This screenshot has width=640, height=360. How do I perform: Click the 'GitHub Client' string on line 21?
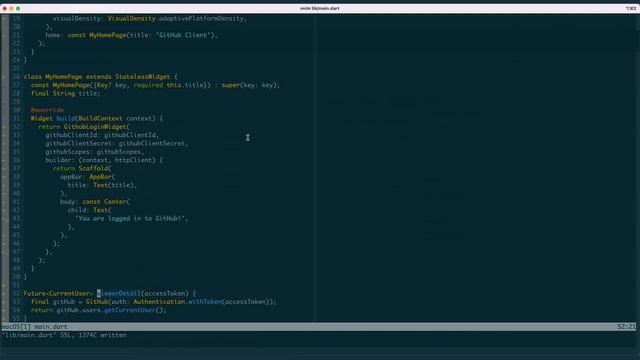tap(182, 35)
